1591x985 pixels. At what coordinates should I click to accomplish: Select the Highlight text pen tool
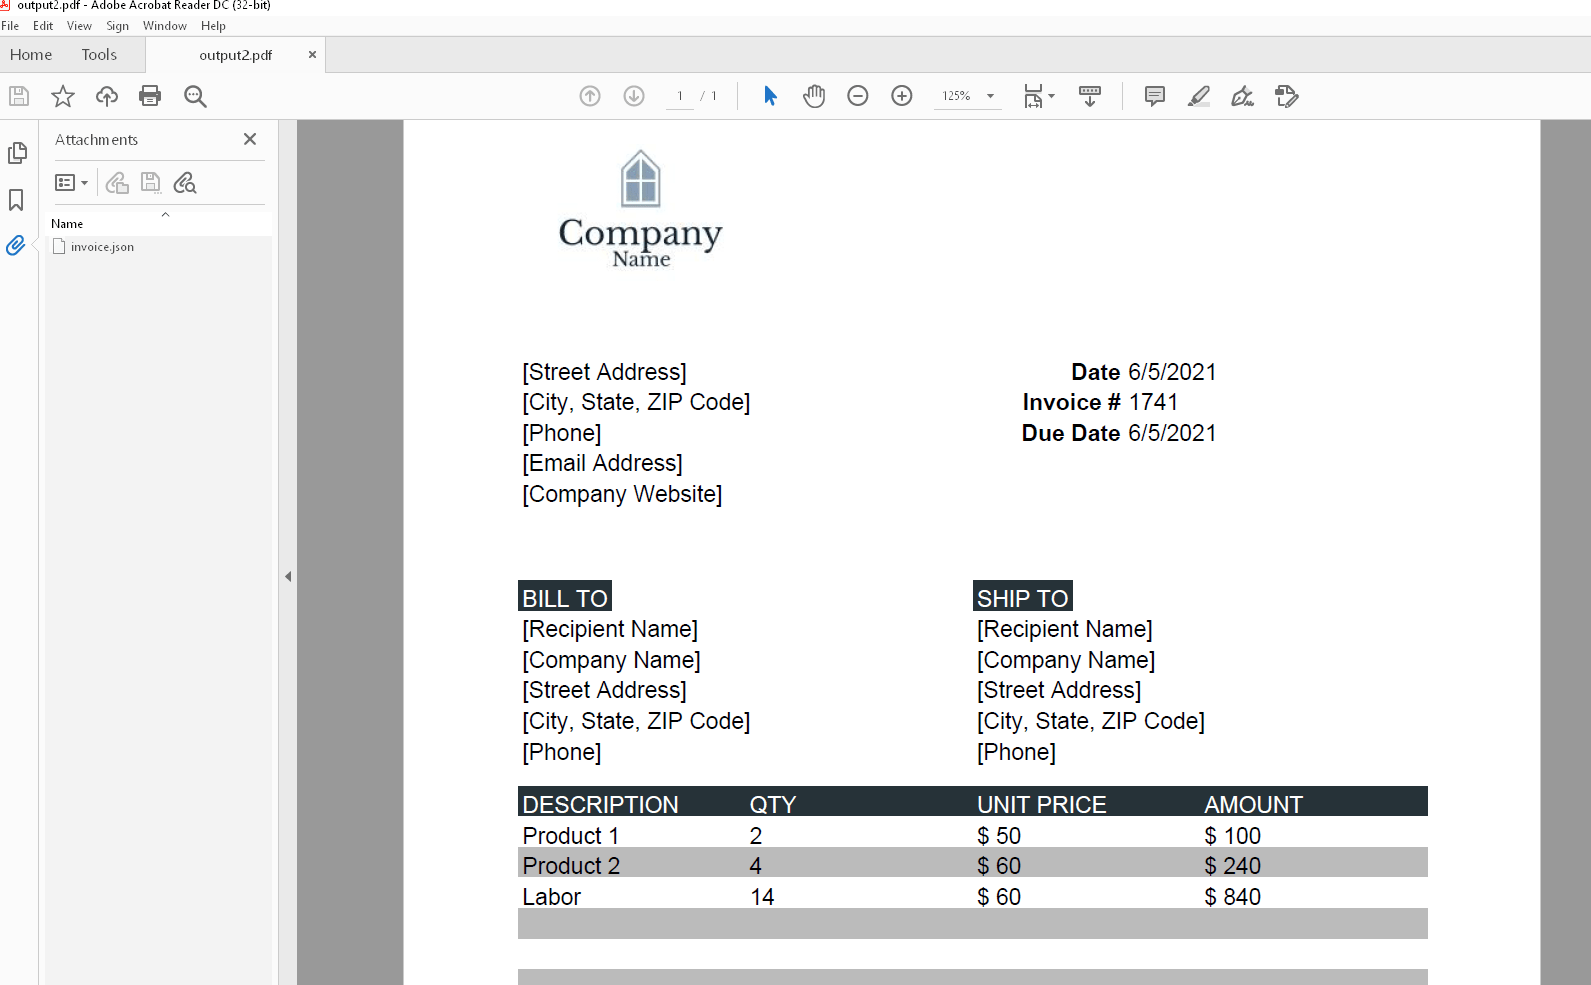point(1198,96)
